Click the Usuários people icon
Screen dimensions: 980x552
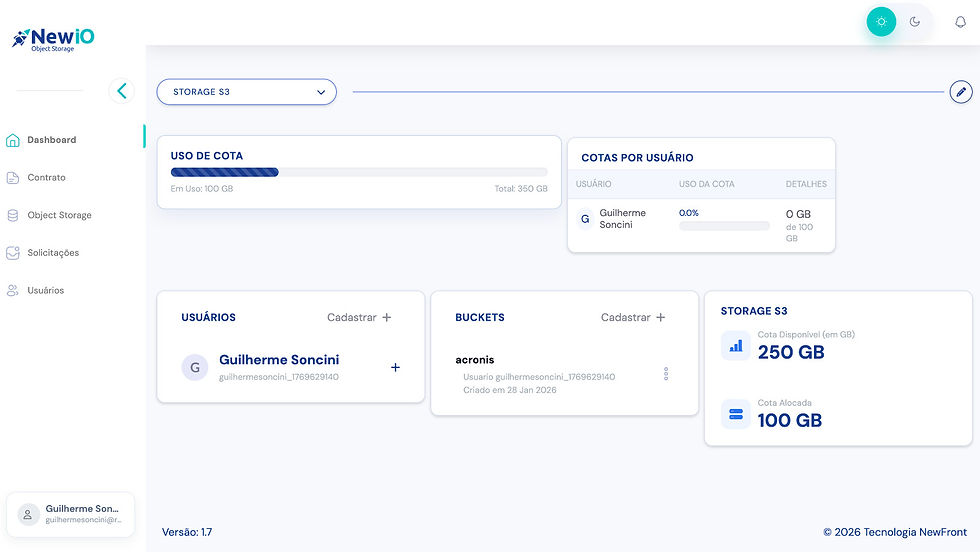pos(12,290)
